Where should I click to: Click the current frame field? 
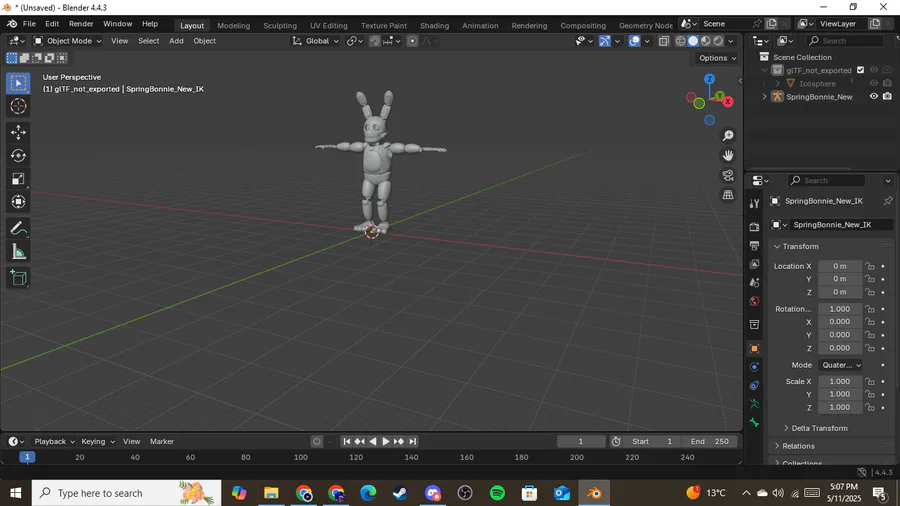581,441
